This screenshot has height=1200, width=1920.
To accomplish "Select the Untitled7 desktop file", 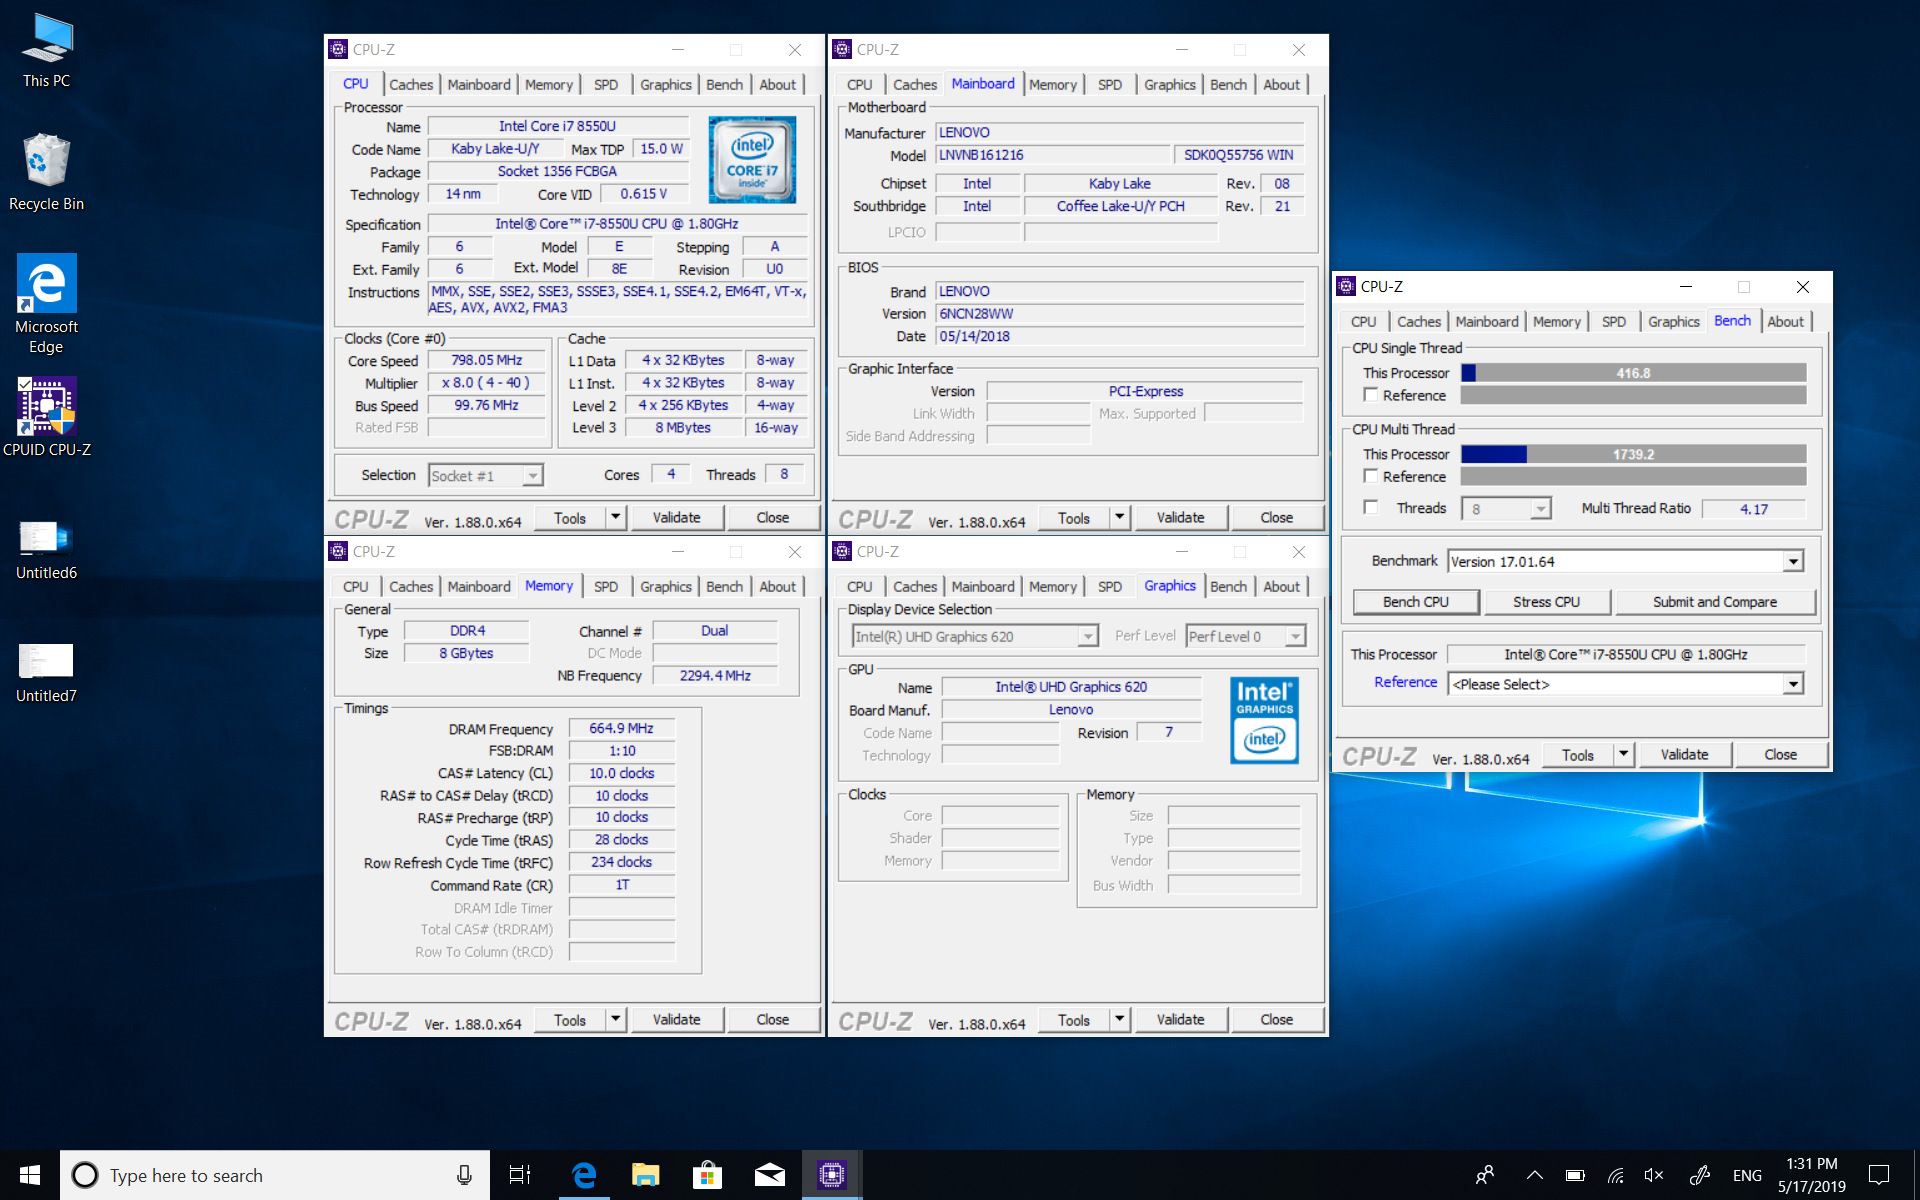I will tap(46, 672).
